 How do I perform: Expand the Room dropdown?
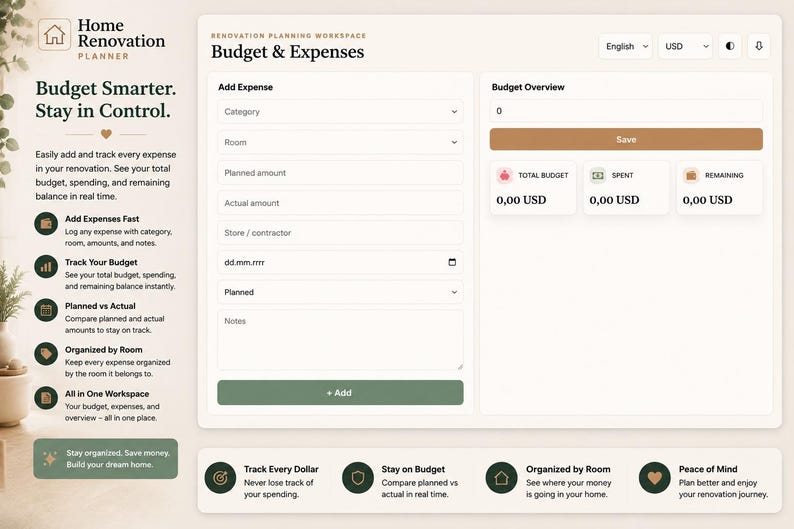point(340,142)
